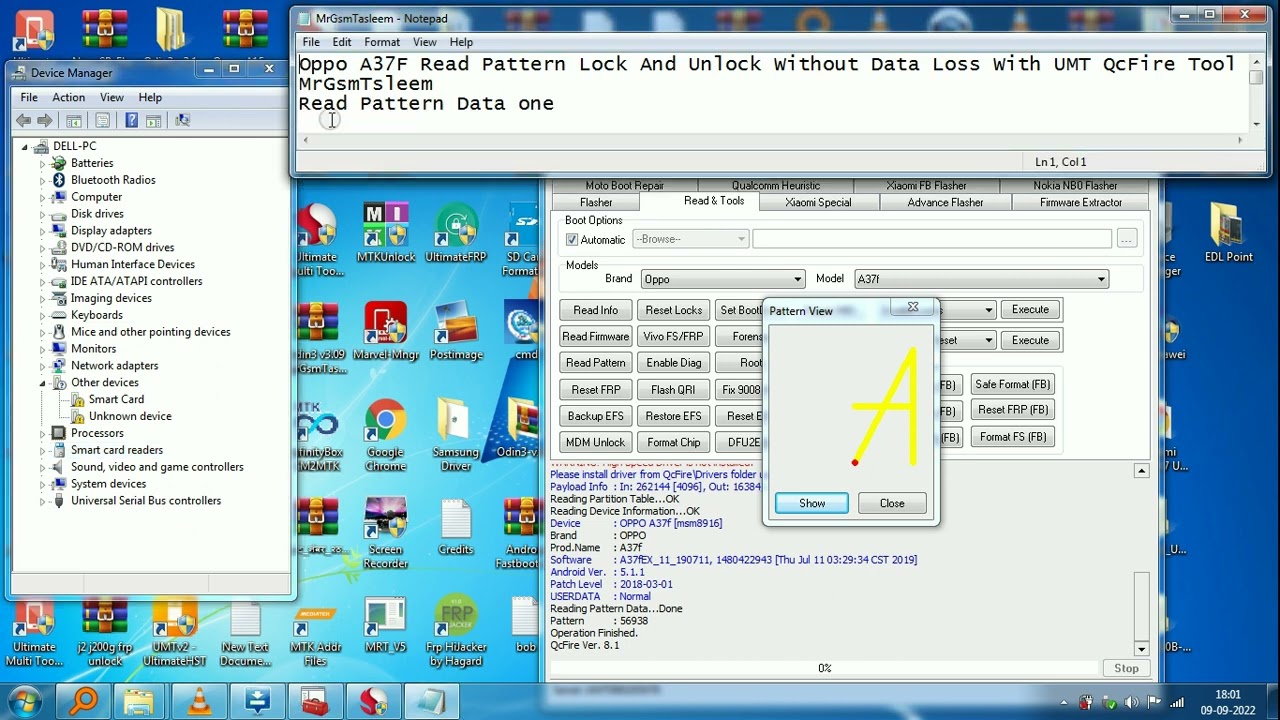1280x720 pixels.
Task: Click the Read Pattern button
Action: coord(596,363)
